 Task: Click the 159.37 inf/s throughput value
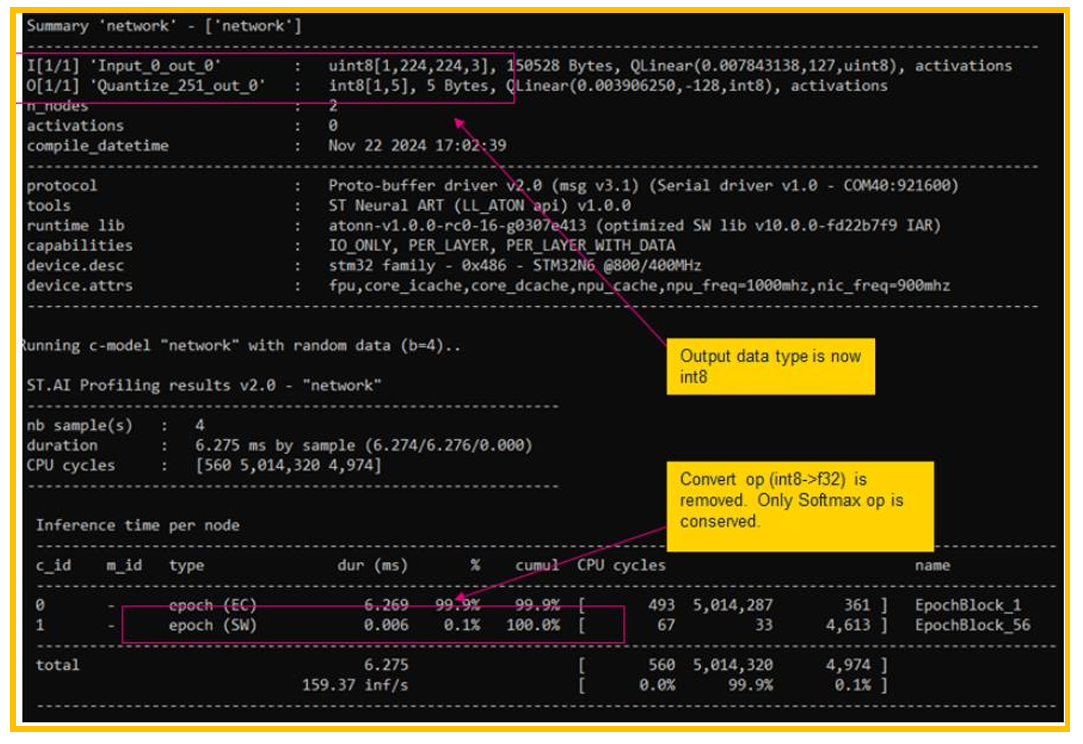pos(355,685)
